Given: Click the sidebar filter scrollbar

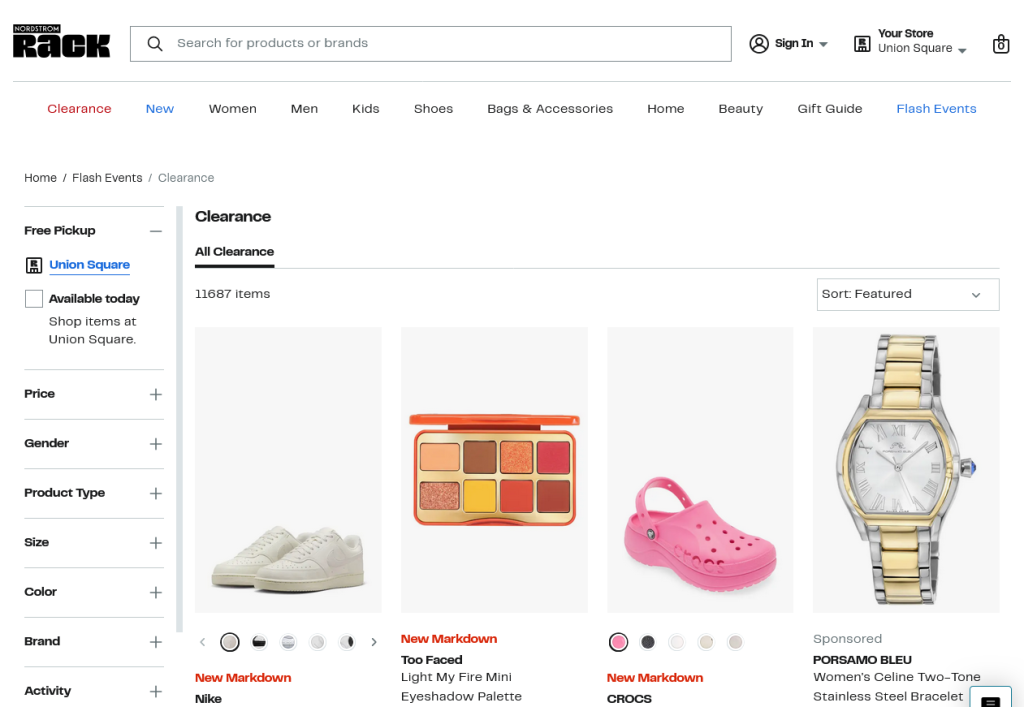Looking at the screenshot, I should click(x=180, y=419).
